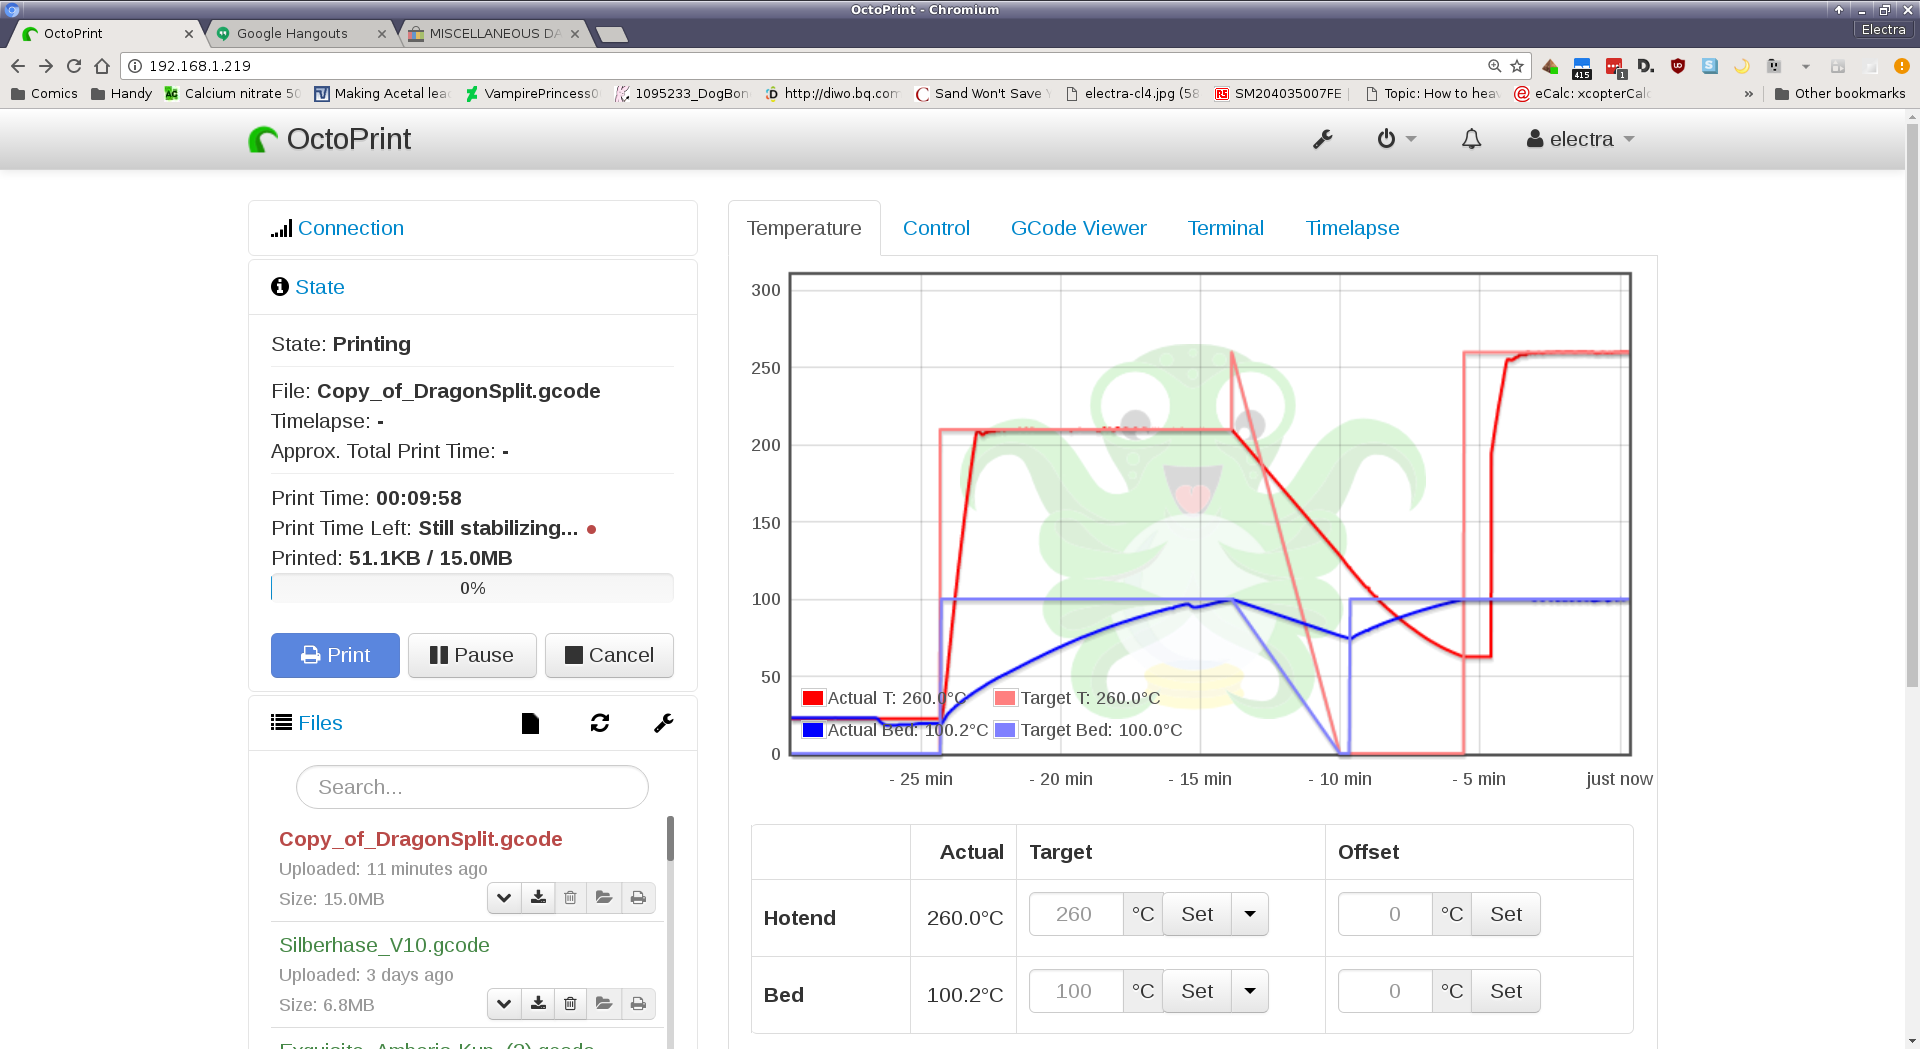Download Copy_of_DragonSplit.gcode file

538,898
